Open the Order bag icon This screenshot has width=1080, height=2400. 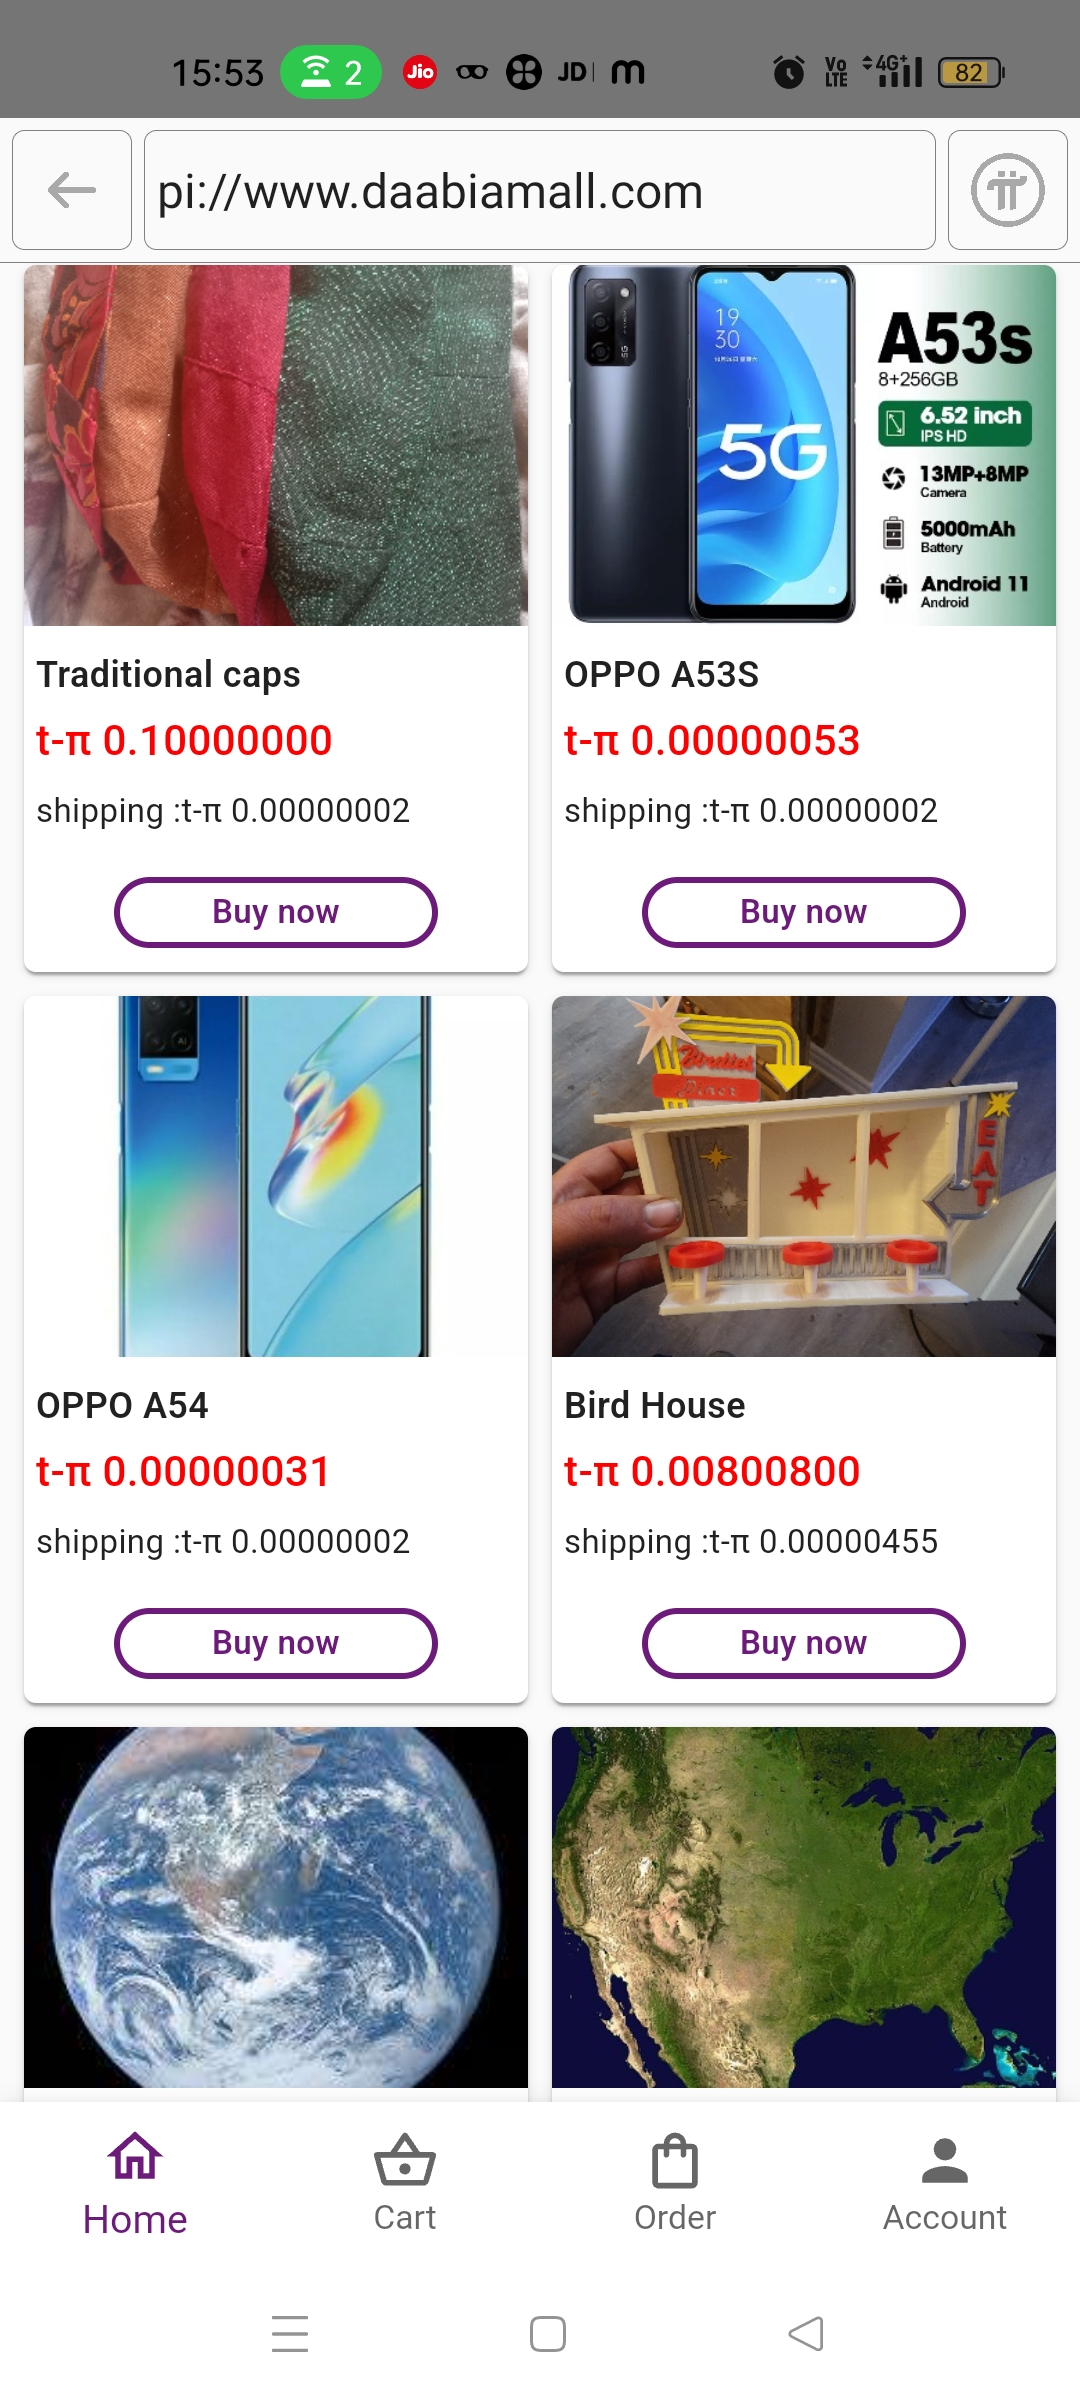pyautogui.click(x=675, y=2162)
